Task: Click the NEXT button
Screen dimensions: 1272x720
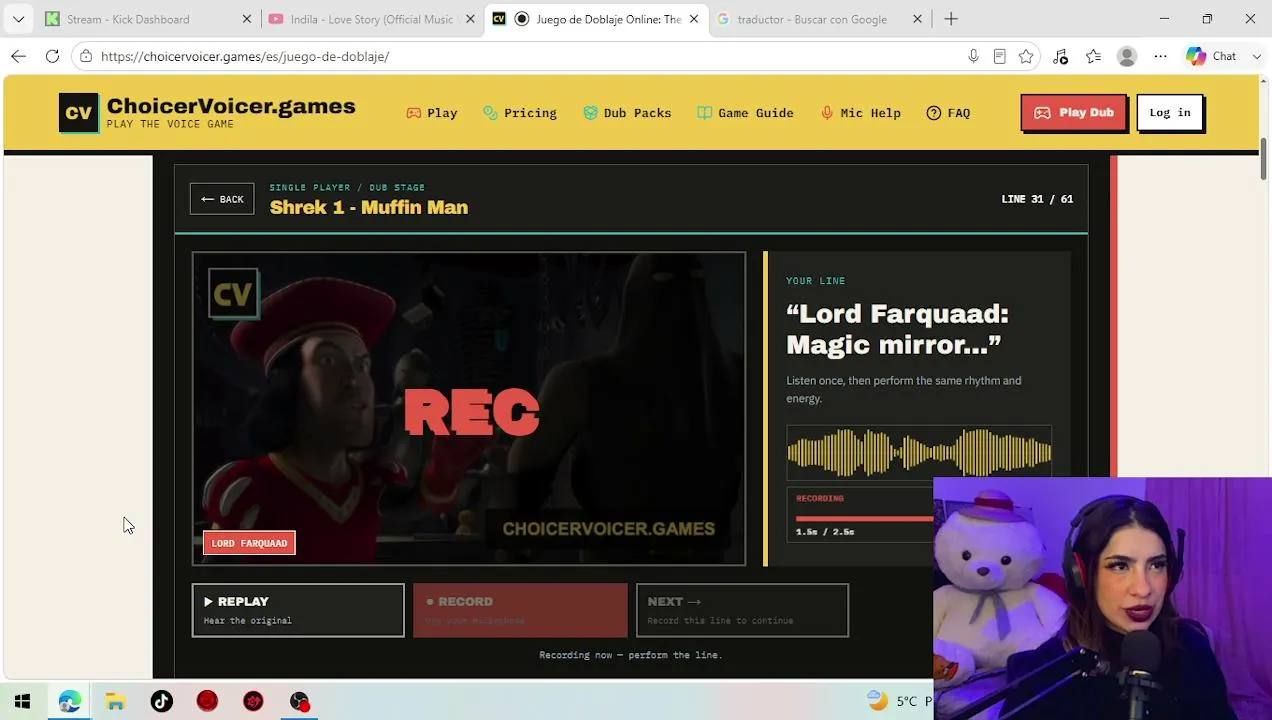Action: pos(742,610)
